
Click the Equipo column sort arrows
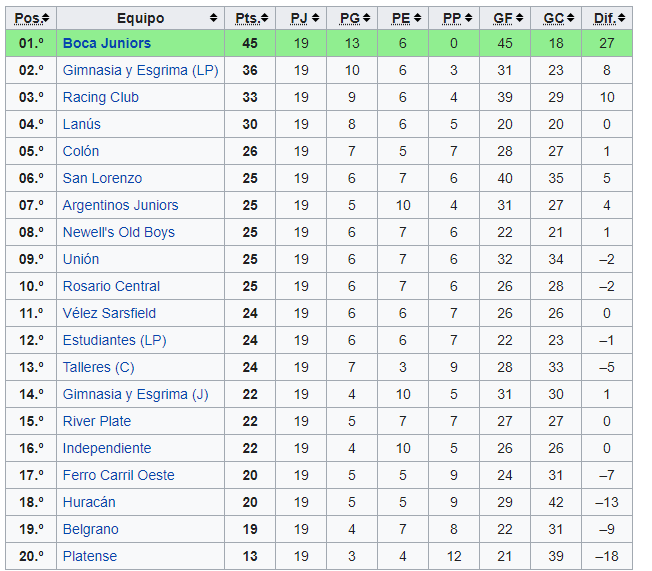pos(213,18)
